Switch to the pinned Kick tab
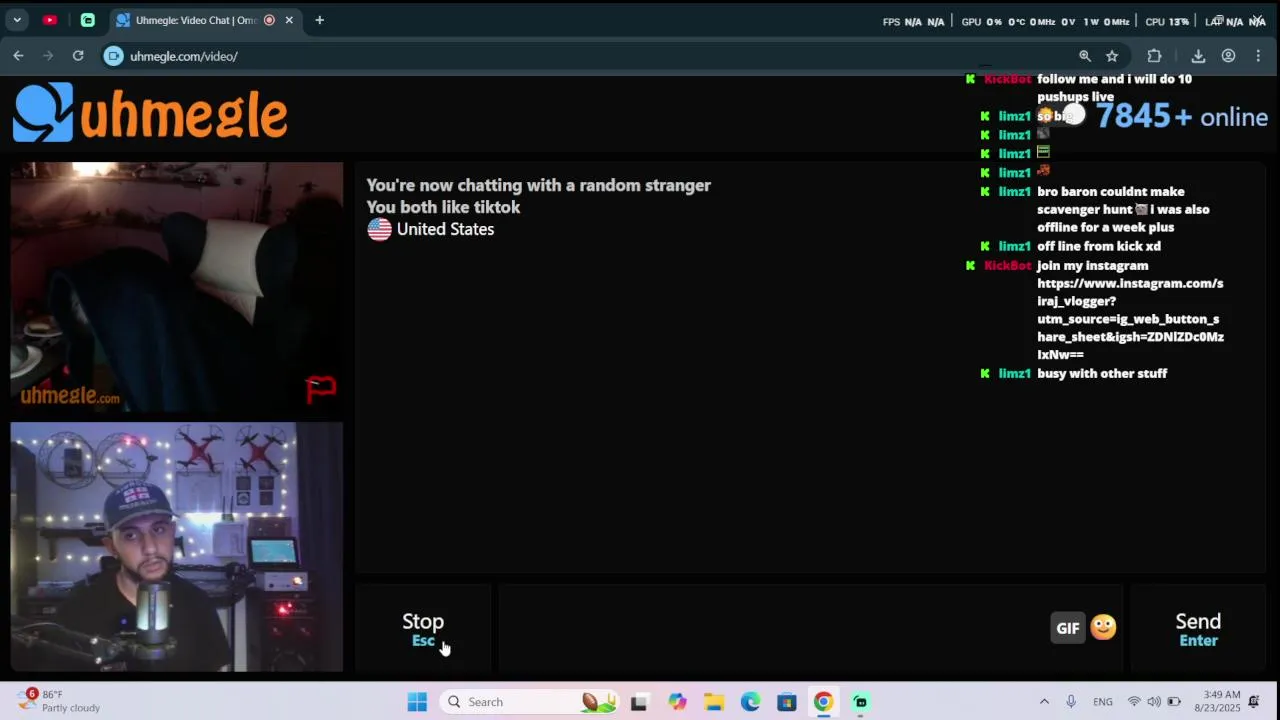 (88, 20)
